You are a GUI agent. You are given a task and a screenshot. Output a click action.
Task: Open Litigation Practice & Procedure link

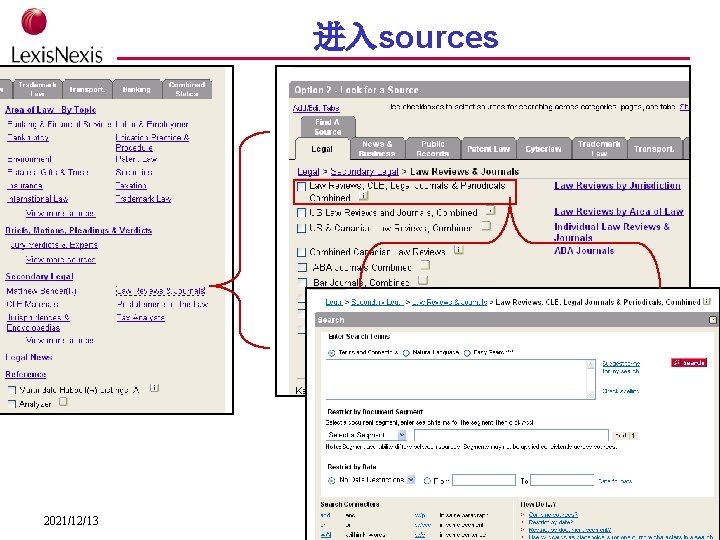click(152, 142)
